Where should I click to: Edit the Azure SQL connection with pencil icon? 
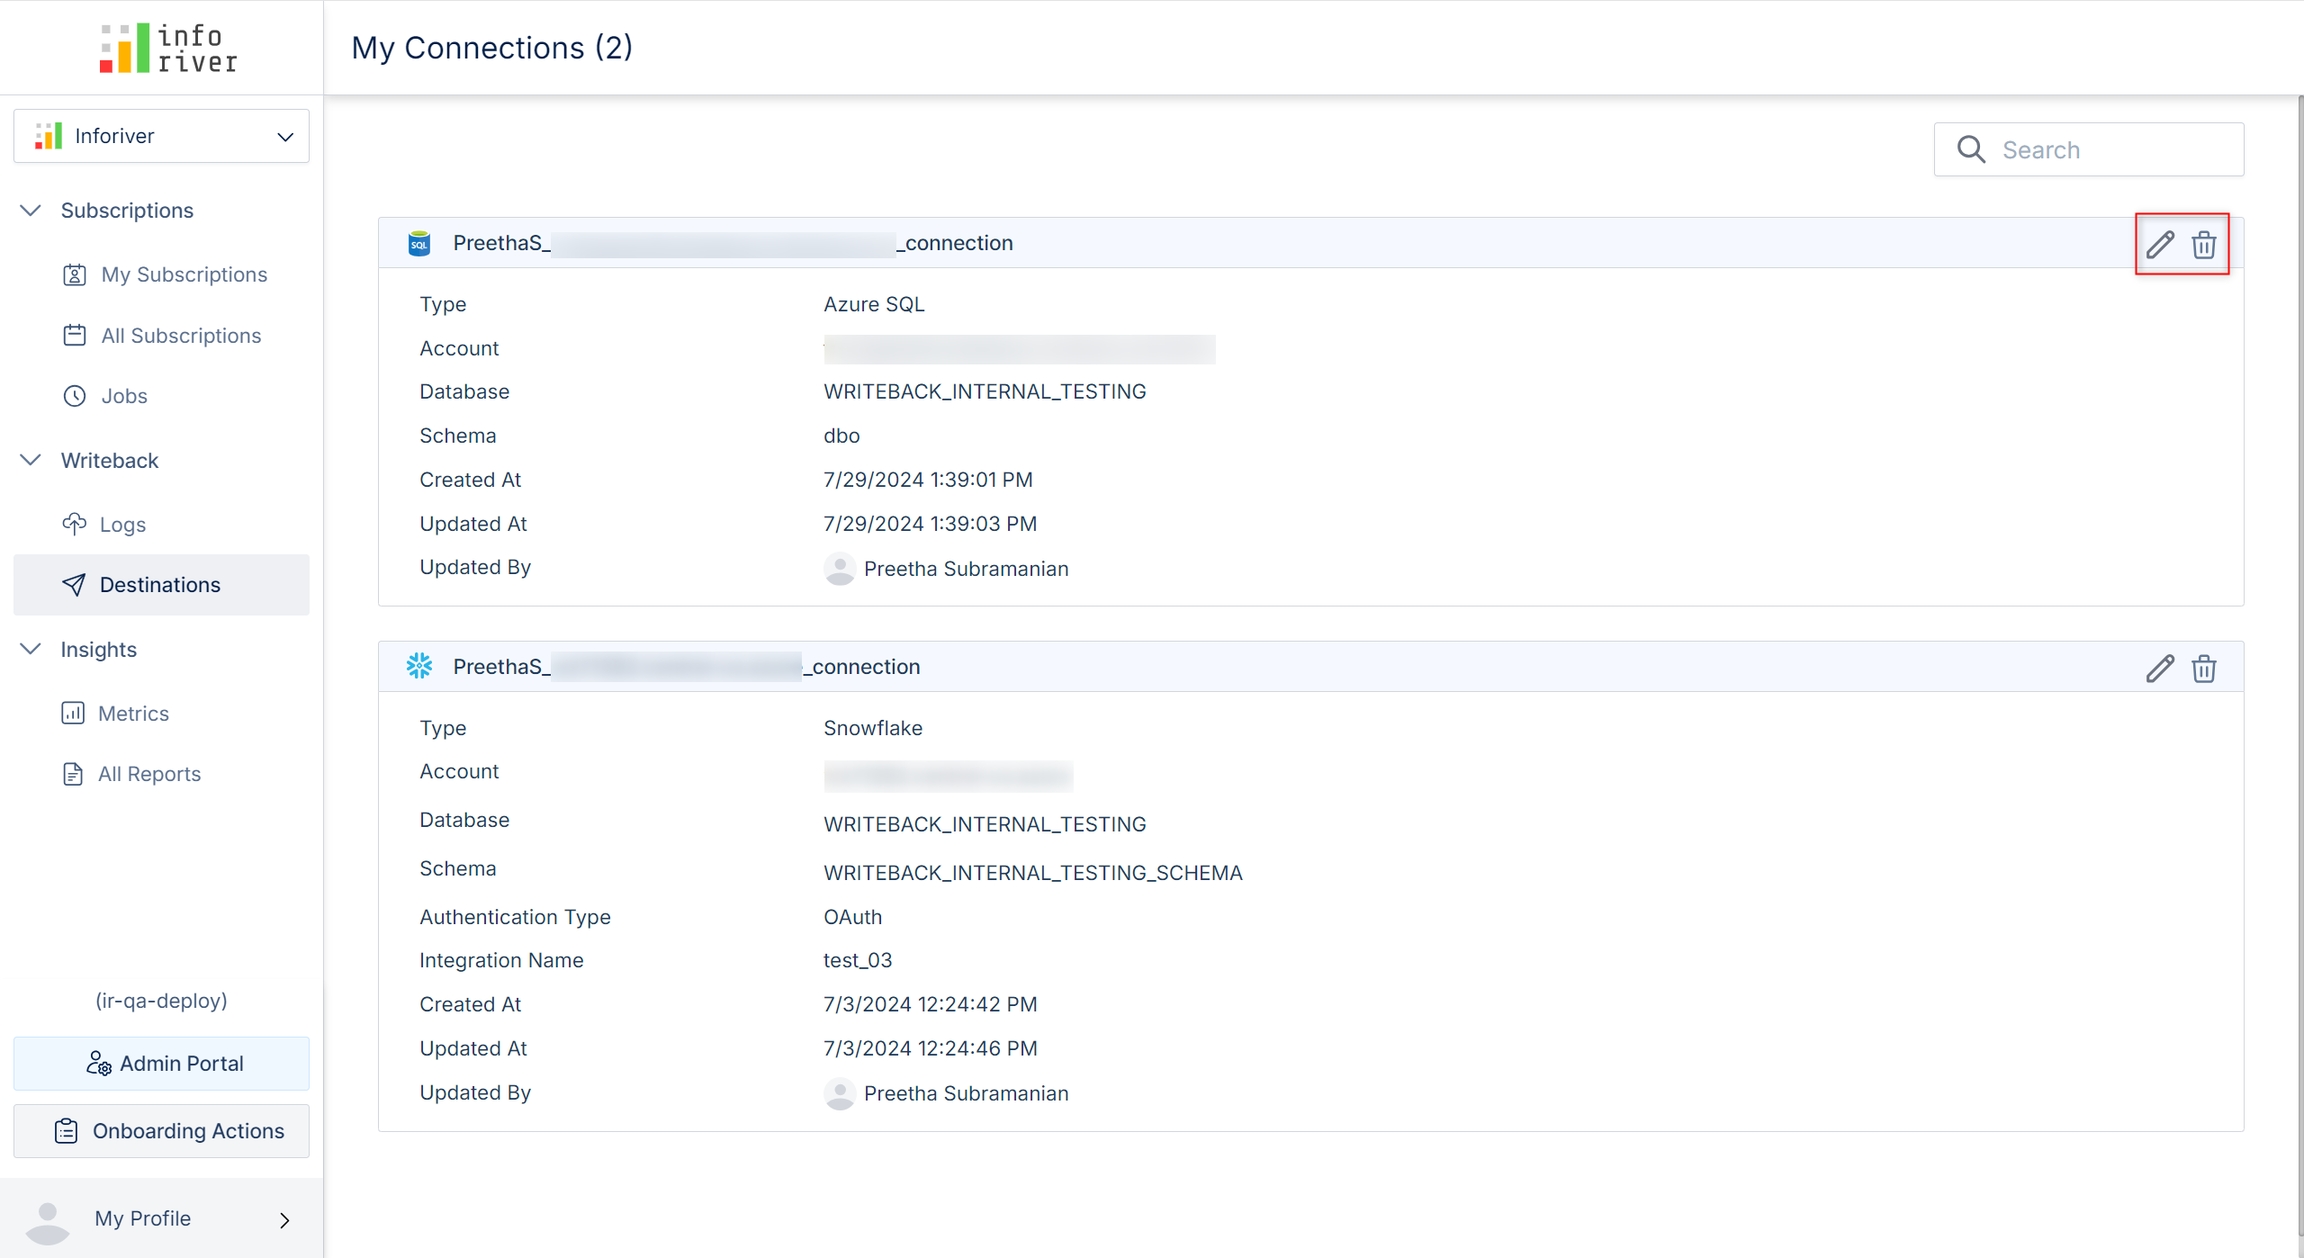[2159, 244]
